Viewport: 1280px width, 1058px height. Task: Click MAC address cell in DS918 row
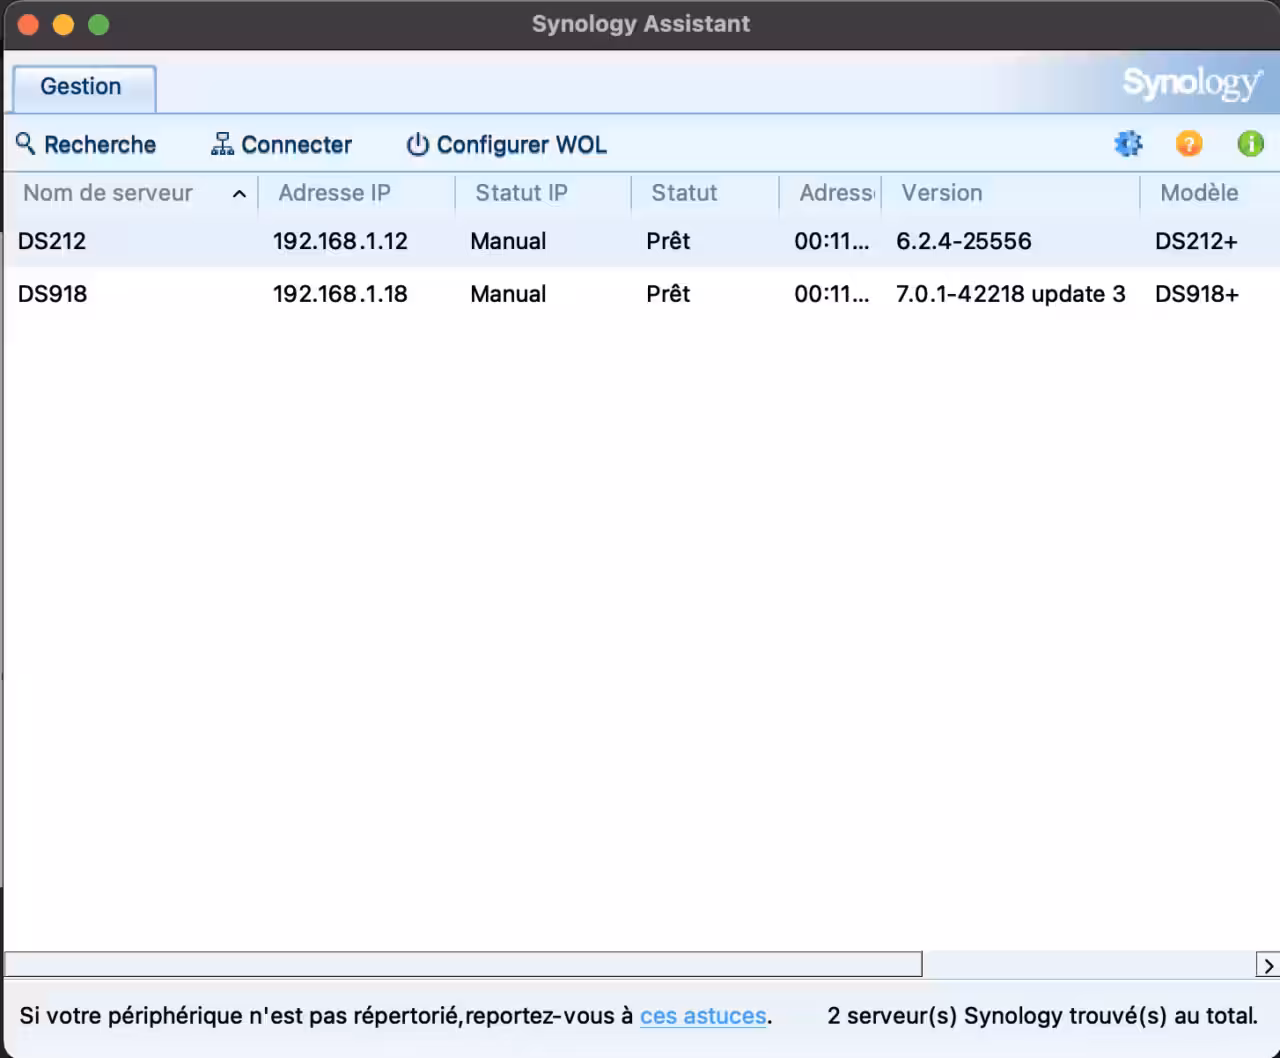coord(832,294)
